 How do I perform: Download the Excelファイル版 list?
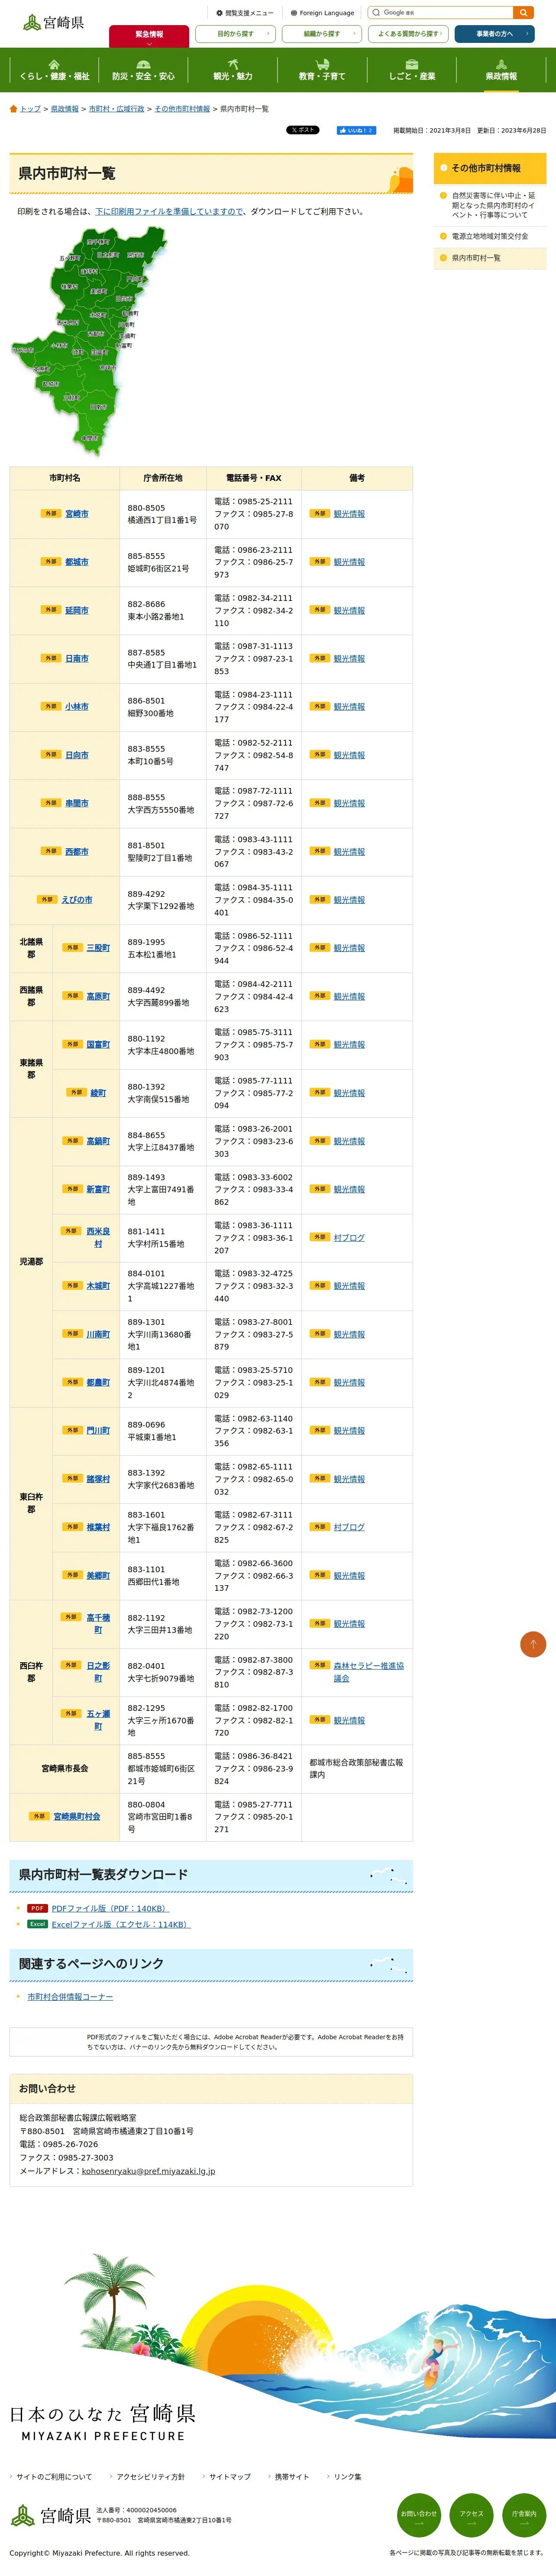coord(121,1924)
